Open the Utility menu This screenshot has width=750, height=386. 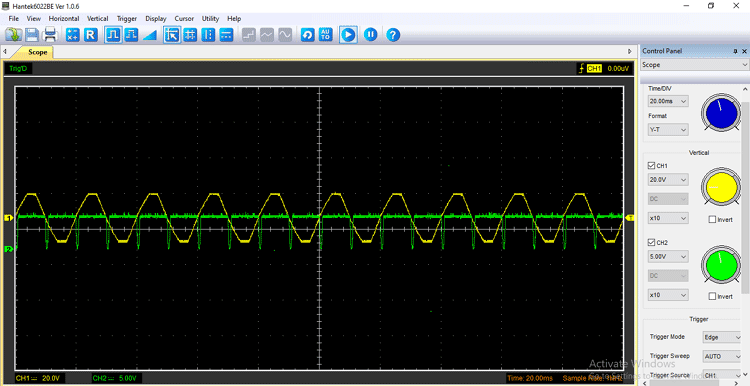[x=210, y=19]
